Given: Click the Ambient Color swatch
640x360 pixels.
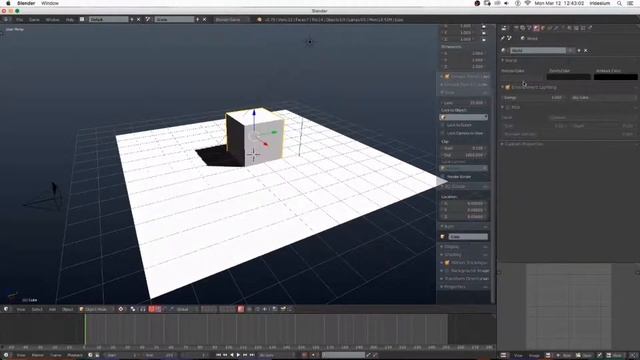Looking at the screenshot, I should [x=615, y=77].
